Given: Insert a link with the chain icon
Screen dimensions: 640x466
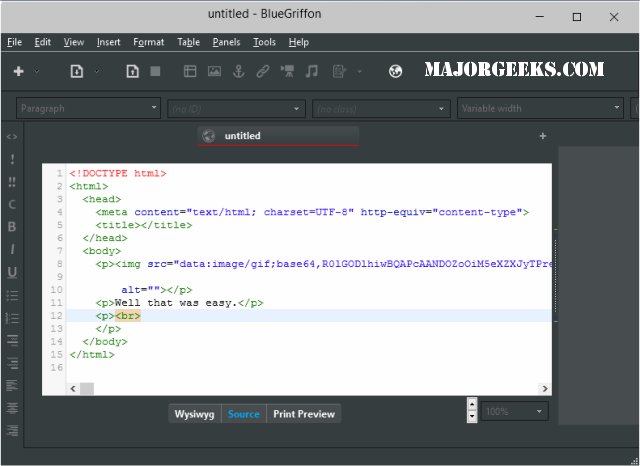Looking at the screenshot, I should point(263,71).
